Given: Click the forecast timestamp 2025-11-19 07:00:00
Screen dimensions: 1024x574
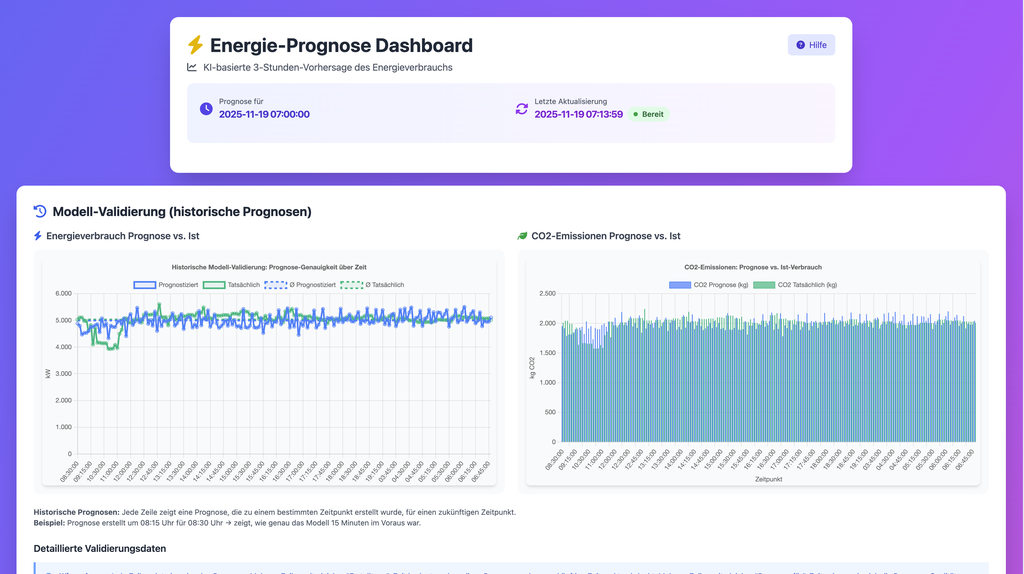Looking at the screenshot, I should [x=264, y=114].
